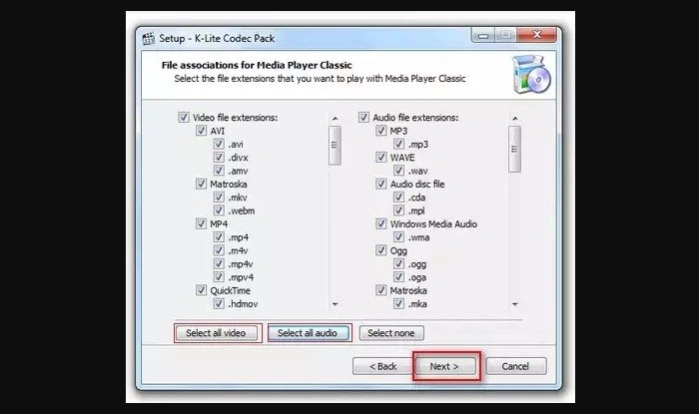Click the codec pack disc logo icon

[531, 74]
